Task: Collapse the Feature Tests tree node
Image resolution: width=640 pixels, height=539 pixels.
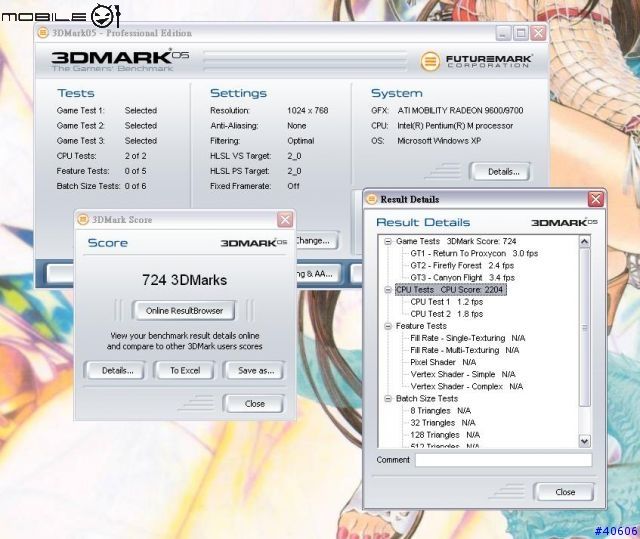Action: click(388, 326)
